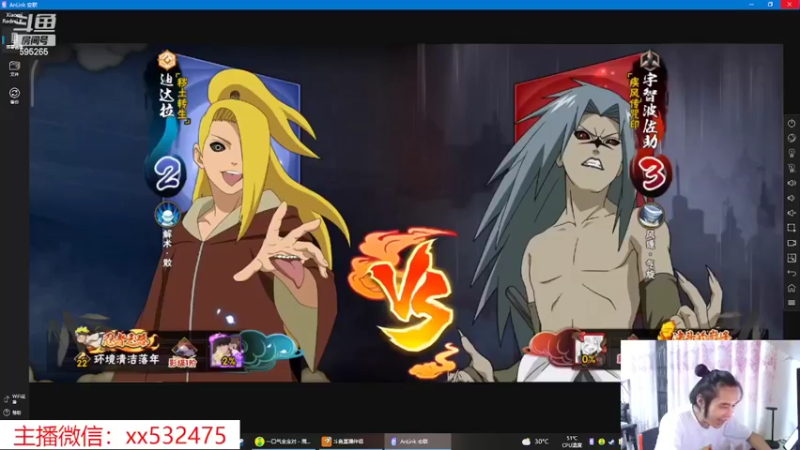800x450 pixels.
Task: Click the picture icon in right toolbar
Action: (791, 258)
